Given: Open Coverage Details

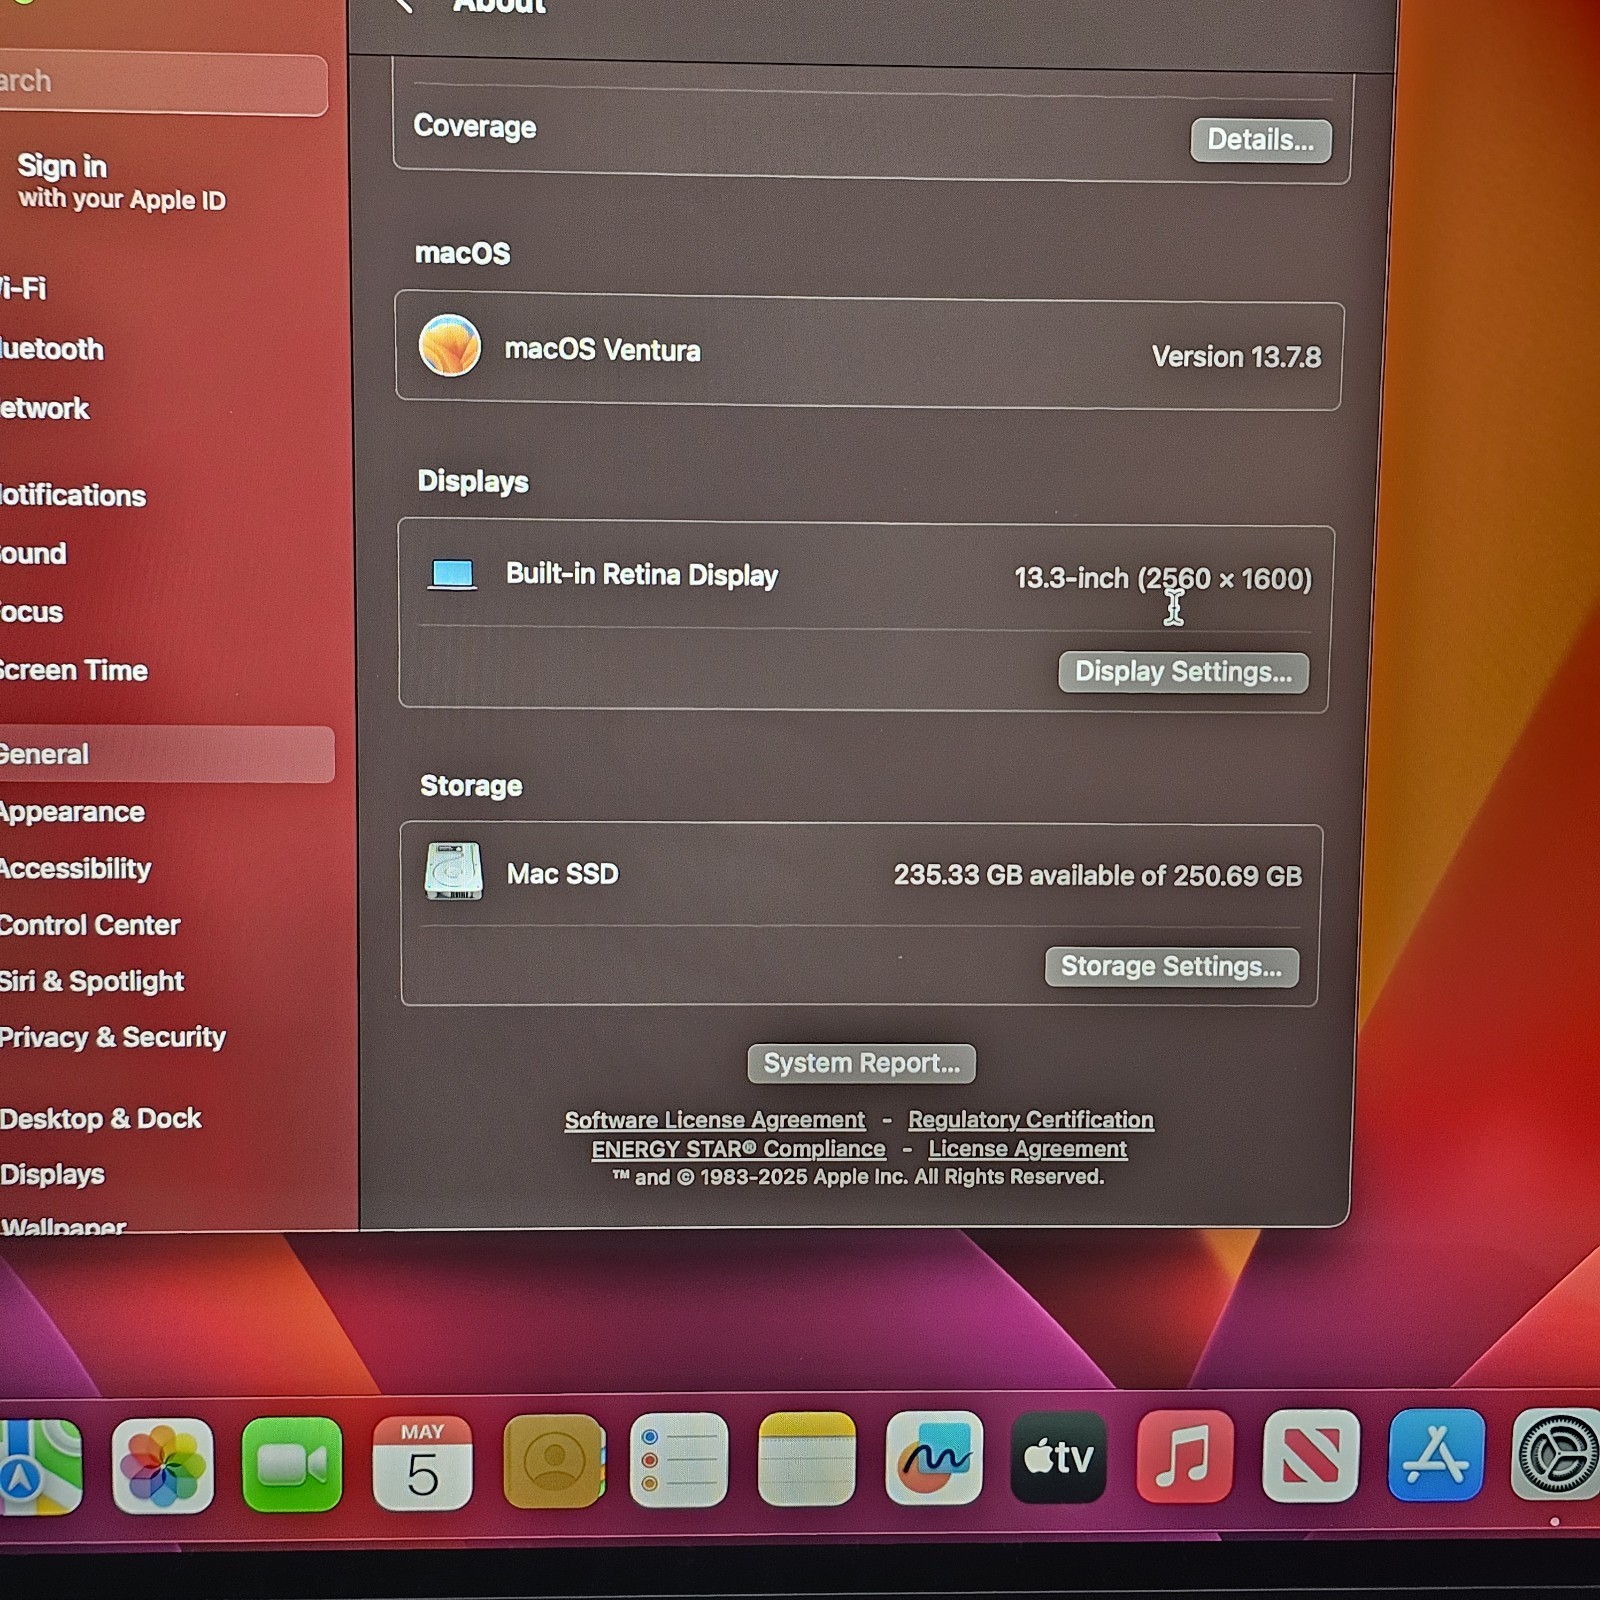Looking at the screenshot, I should click(1260, 140).
